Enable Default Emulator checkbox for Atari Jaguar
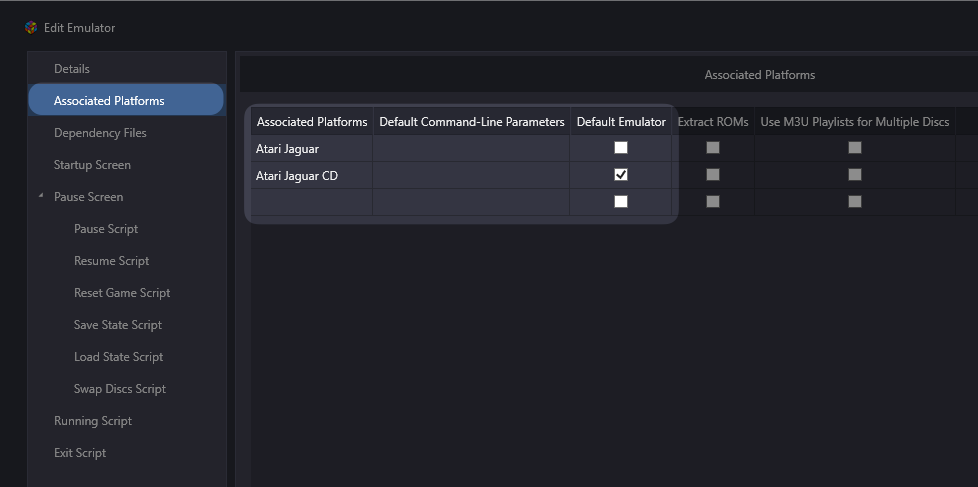This screenshot has height=487, width=978. pos(621,148)
